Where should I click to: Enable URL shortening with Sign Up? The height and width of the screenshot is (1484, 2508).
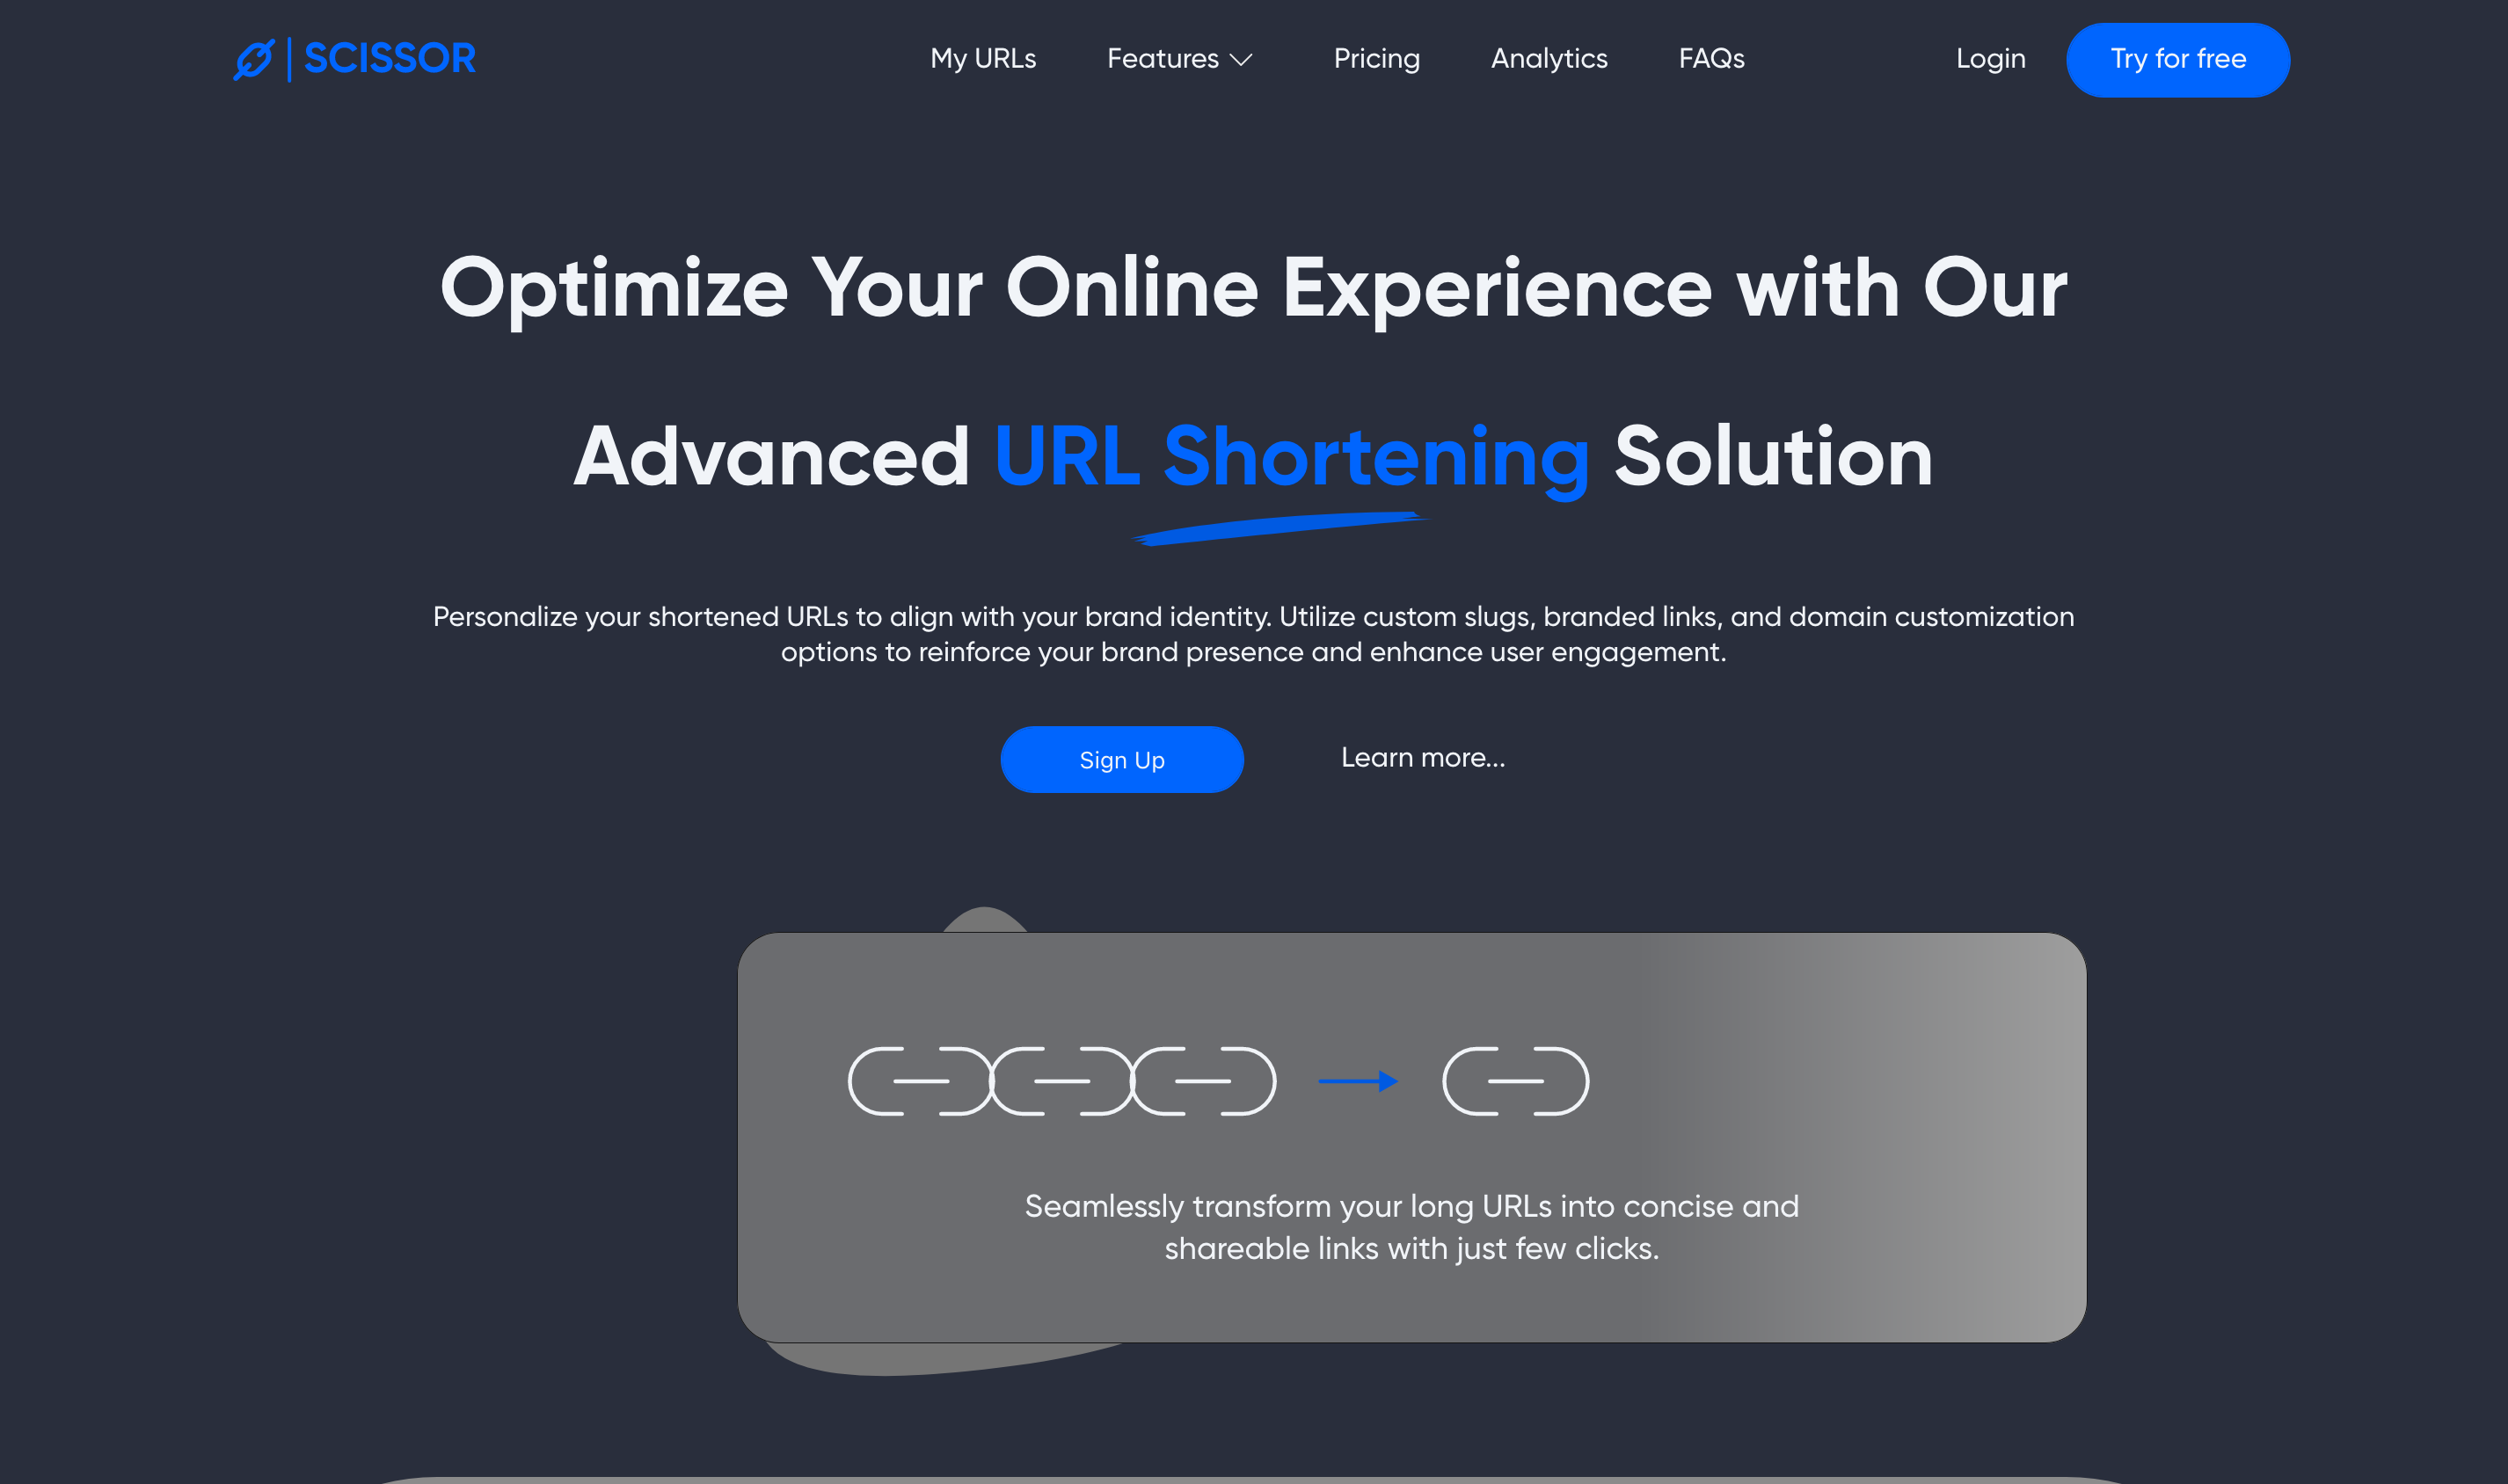[x=1121, y=760]
